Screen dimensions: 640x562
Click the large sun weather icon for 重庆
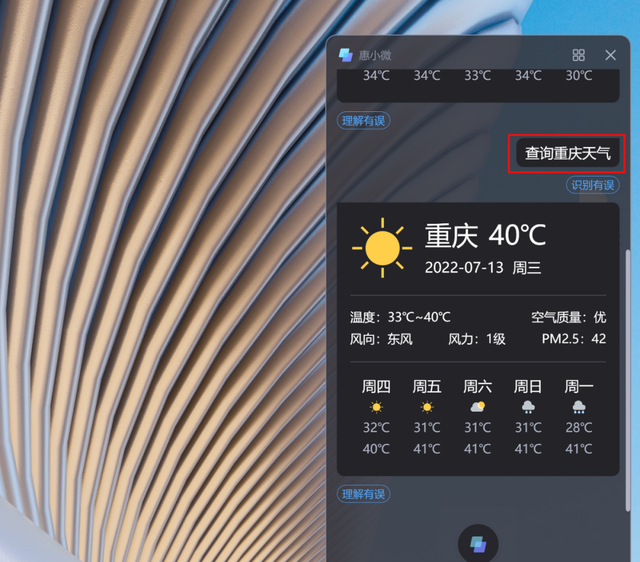[382, 248]
